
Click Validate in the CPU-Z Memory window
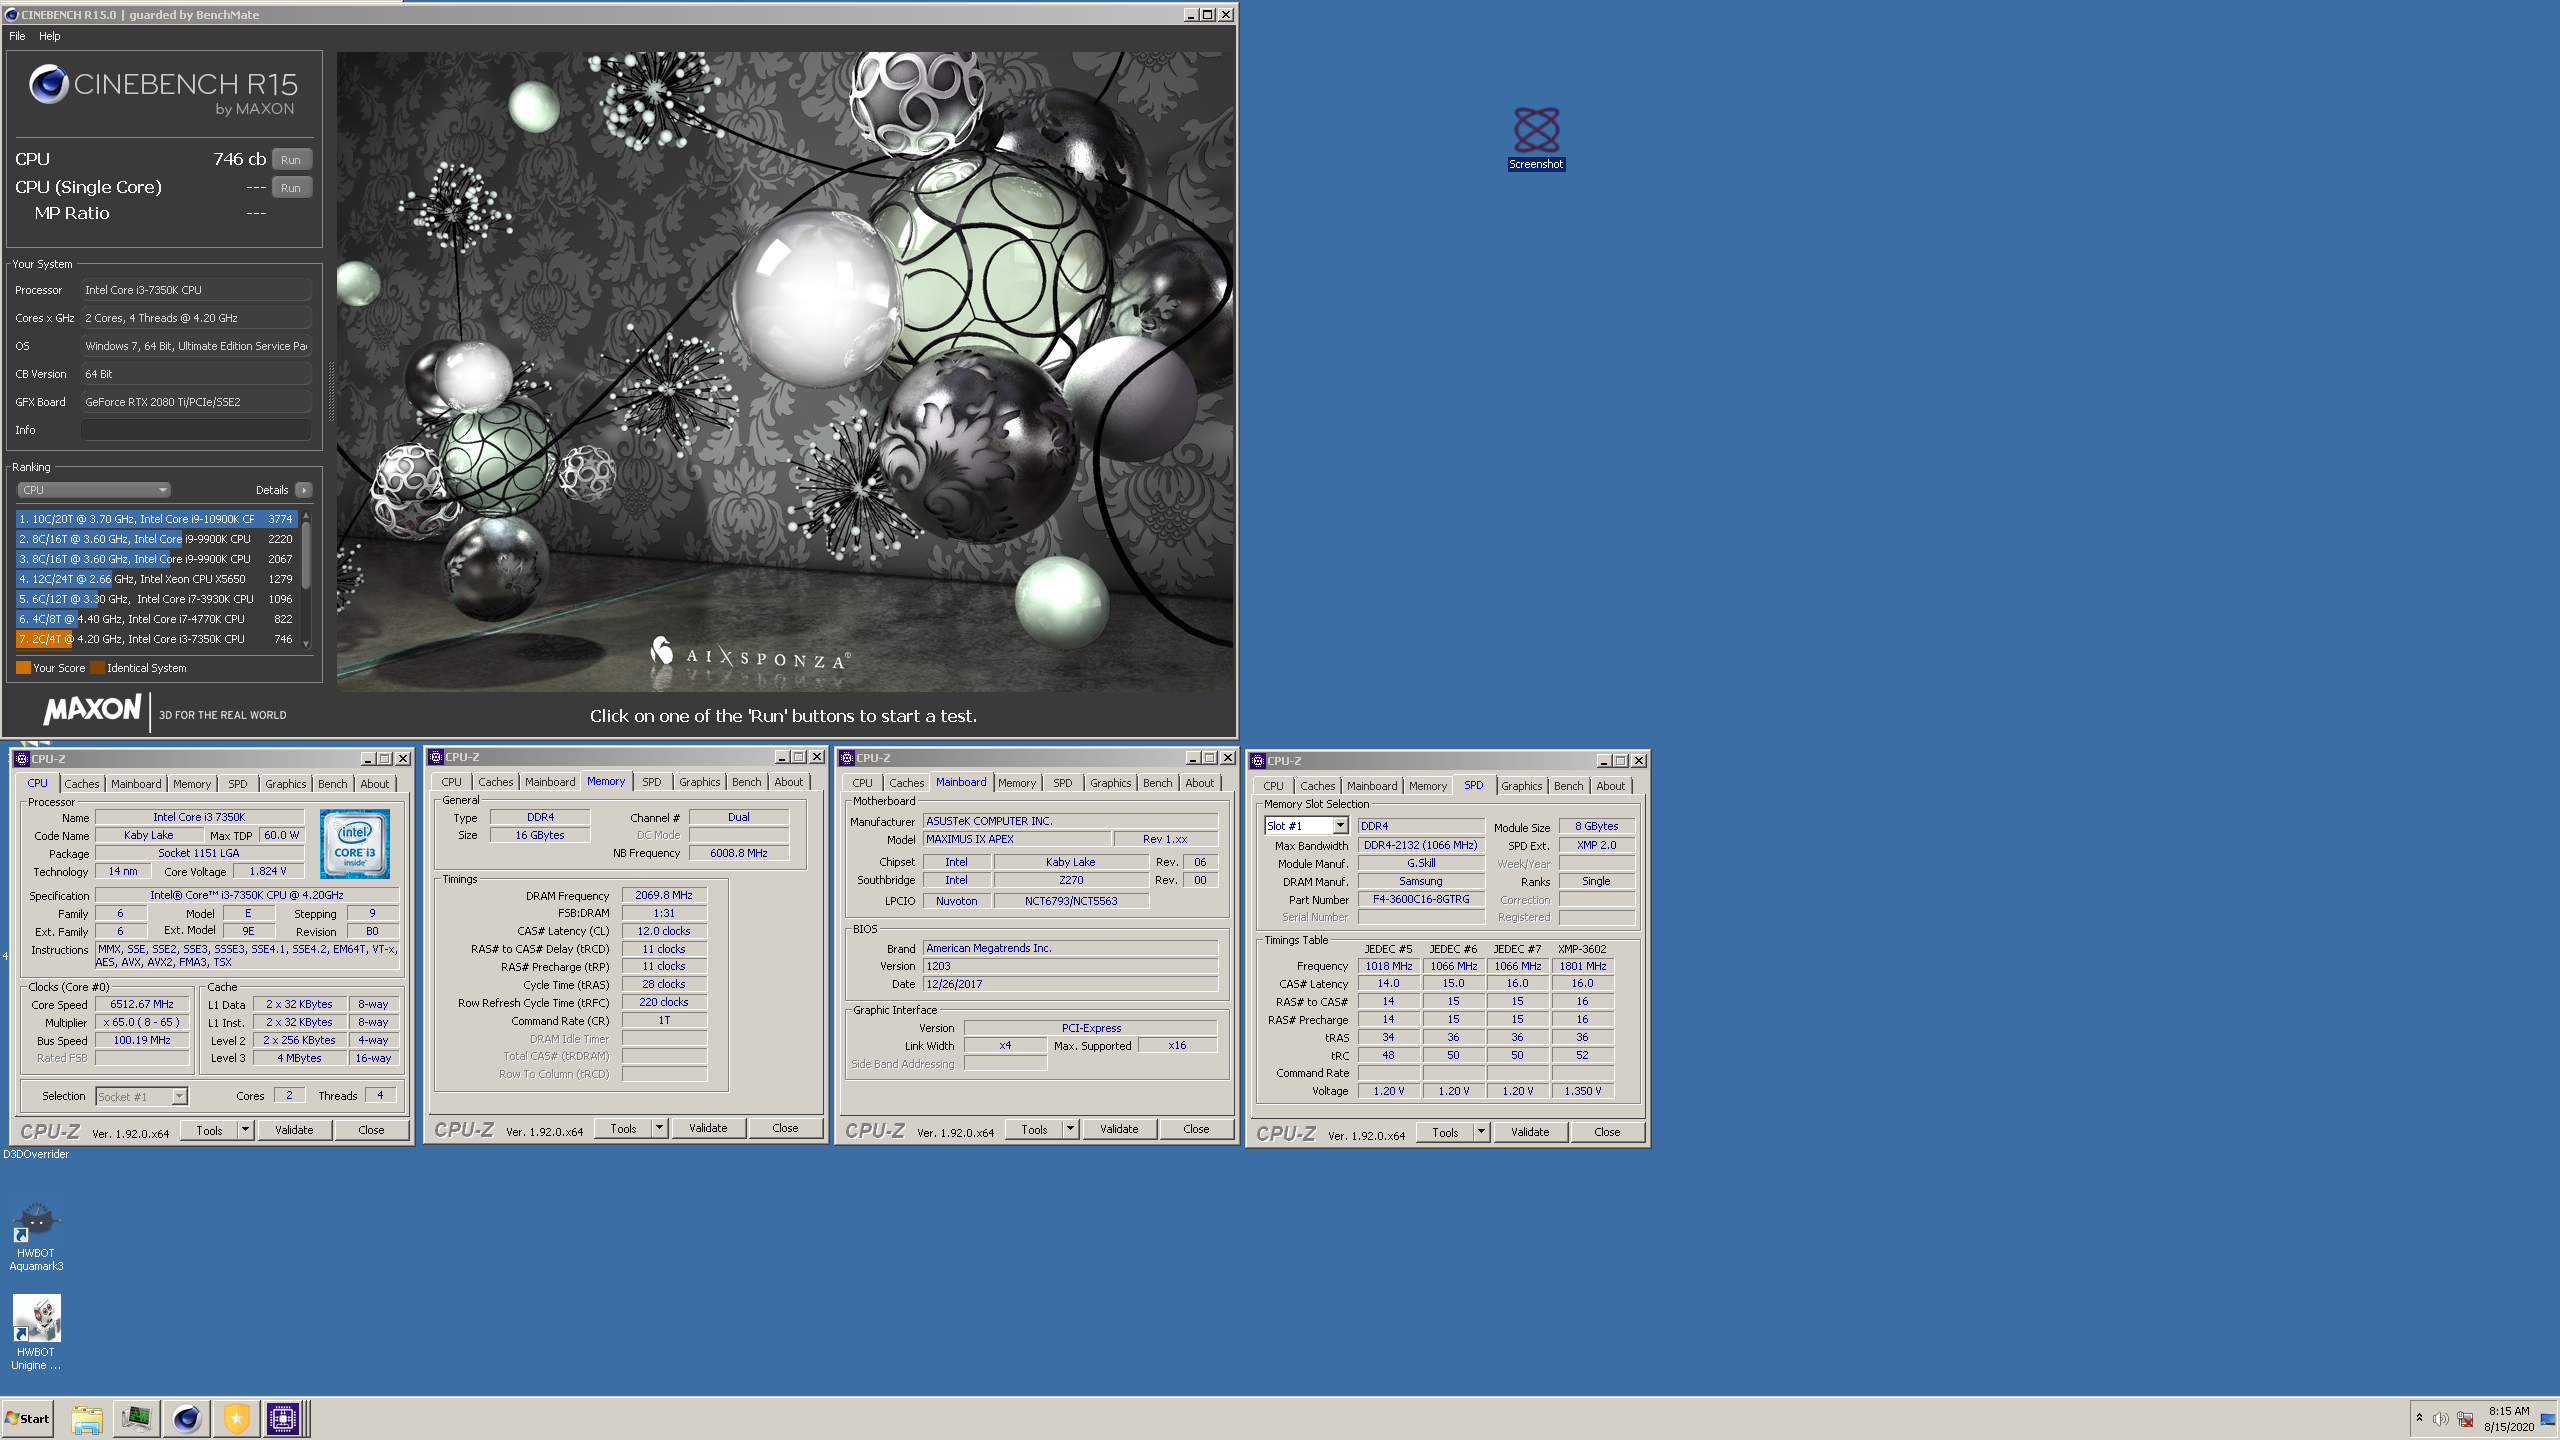coord(708,1128)
